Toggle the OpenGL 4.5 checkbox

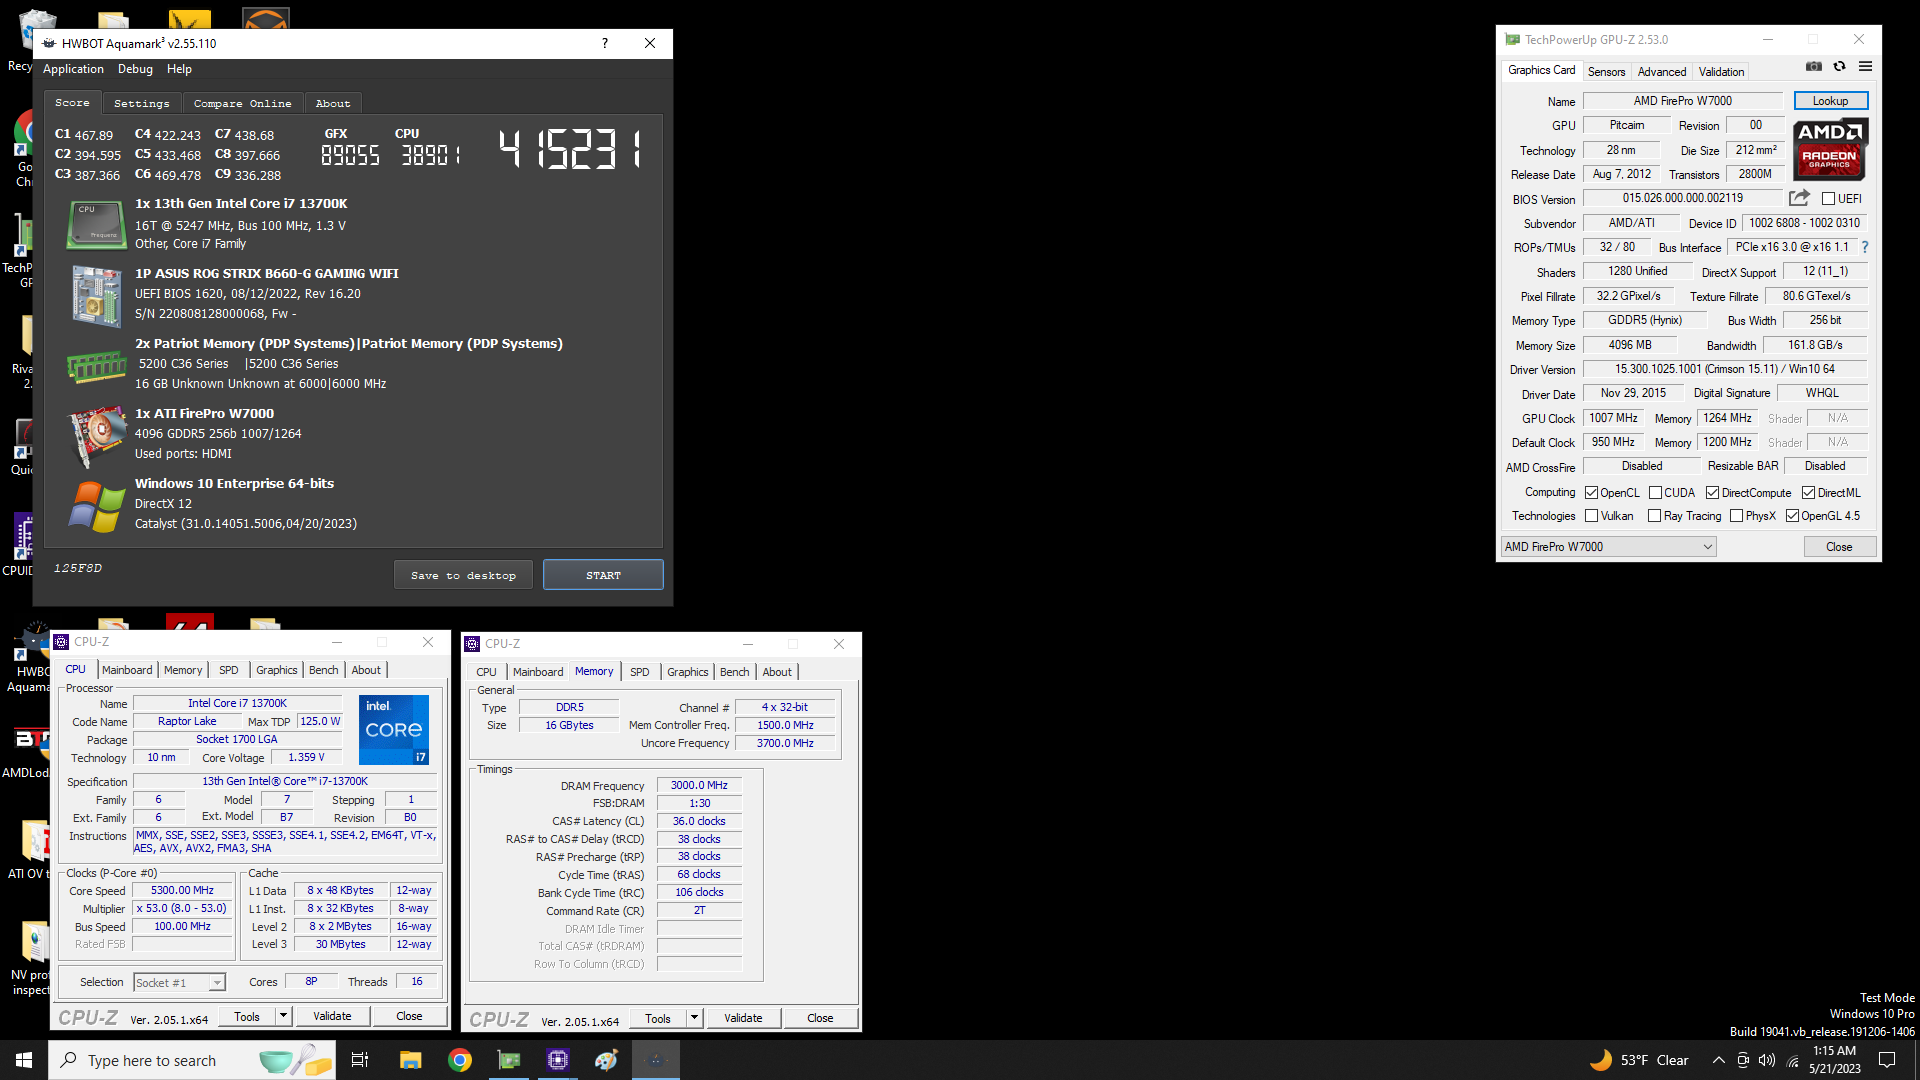click(1792, 516)
